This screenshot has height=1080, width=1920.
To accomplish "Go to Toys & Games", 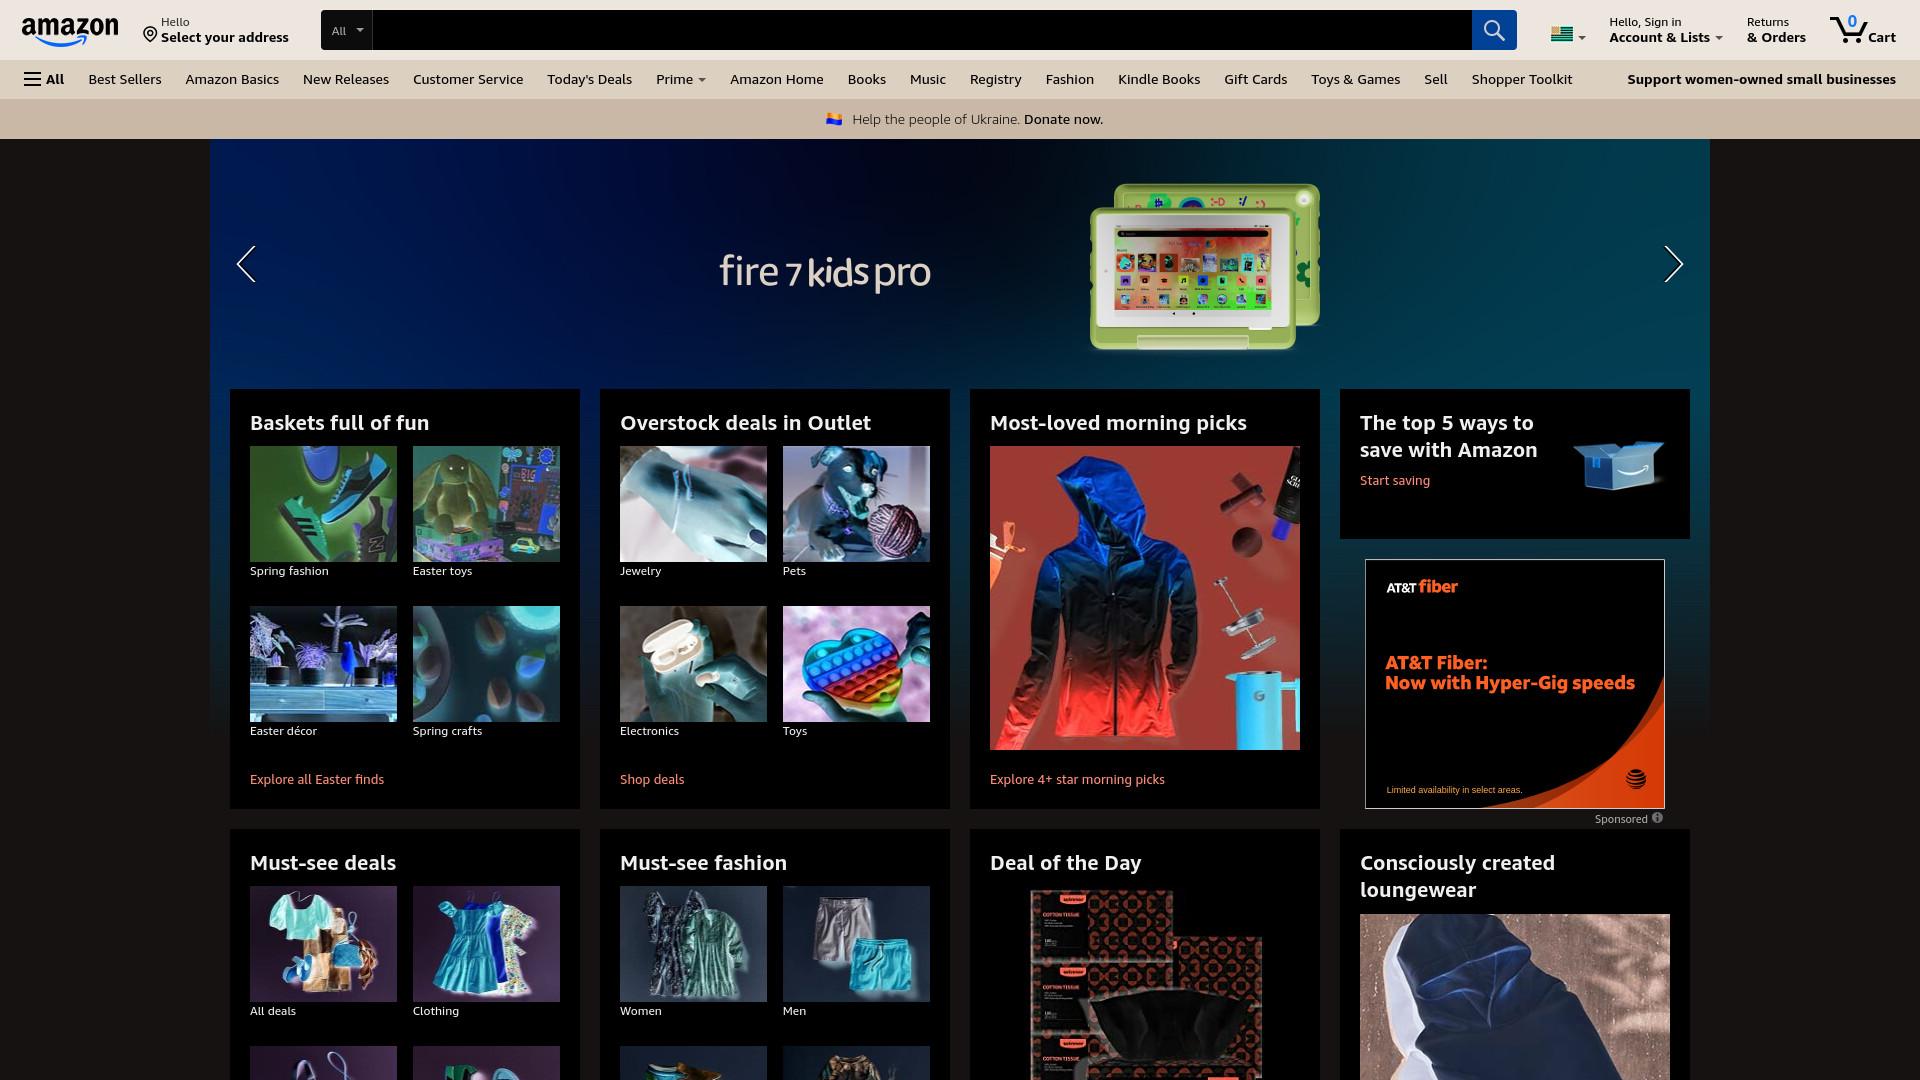I will tap(1356, 79).
